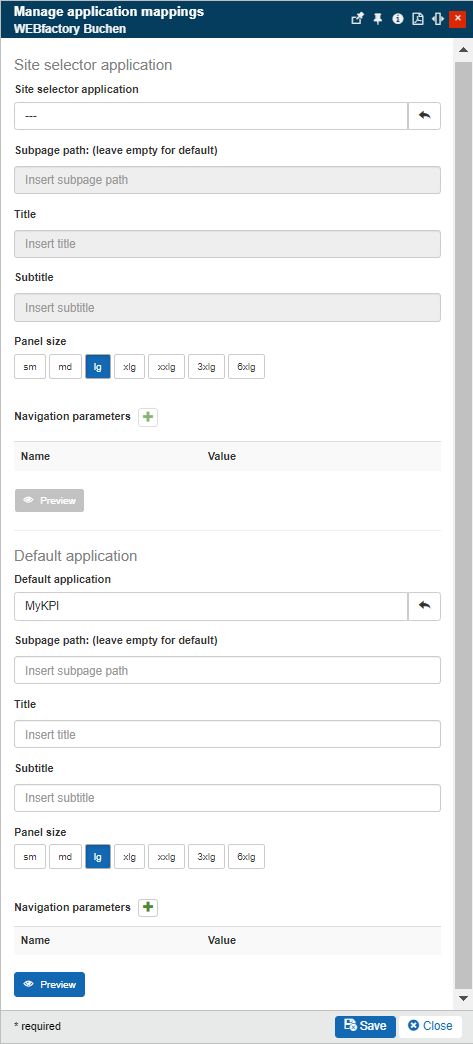Screen dimensions: 473x1044
Task: Select xlg panel size for Site selector
Action: (129, 367)
